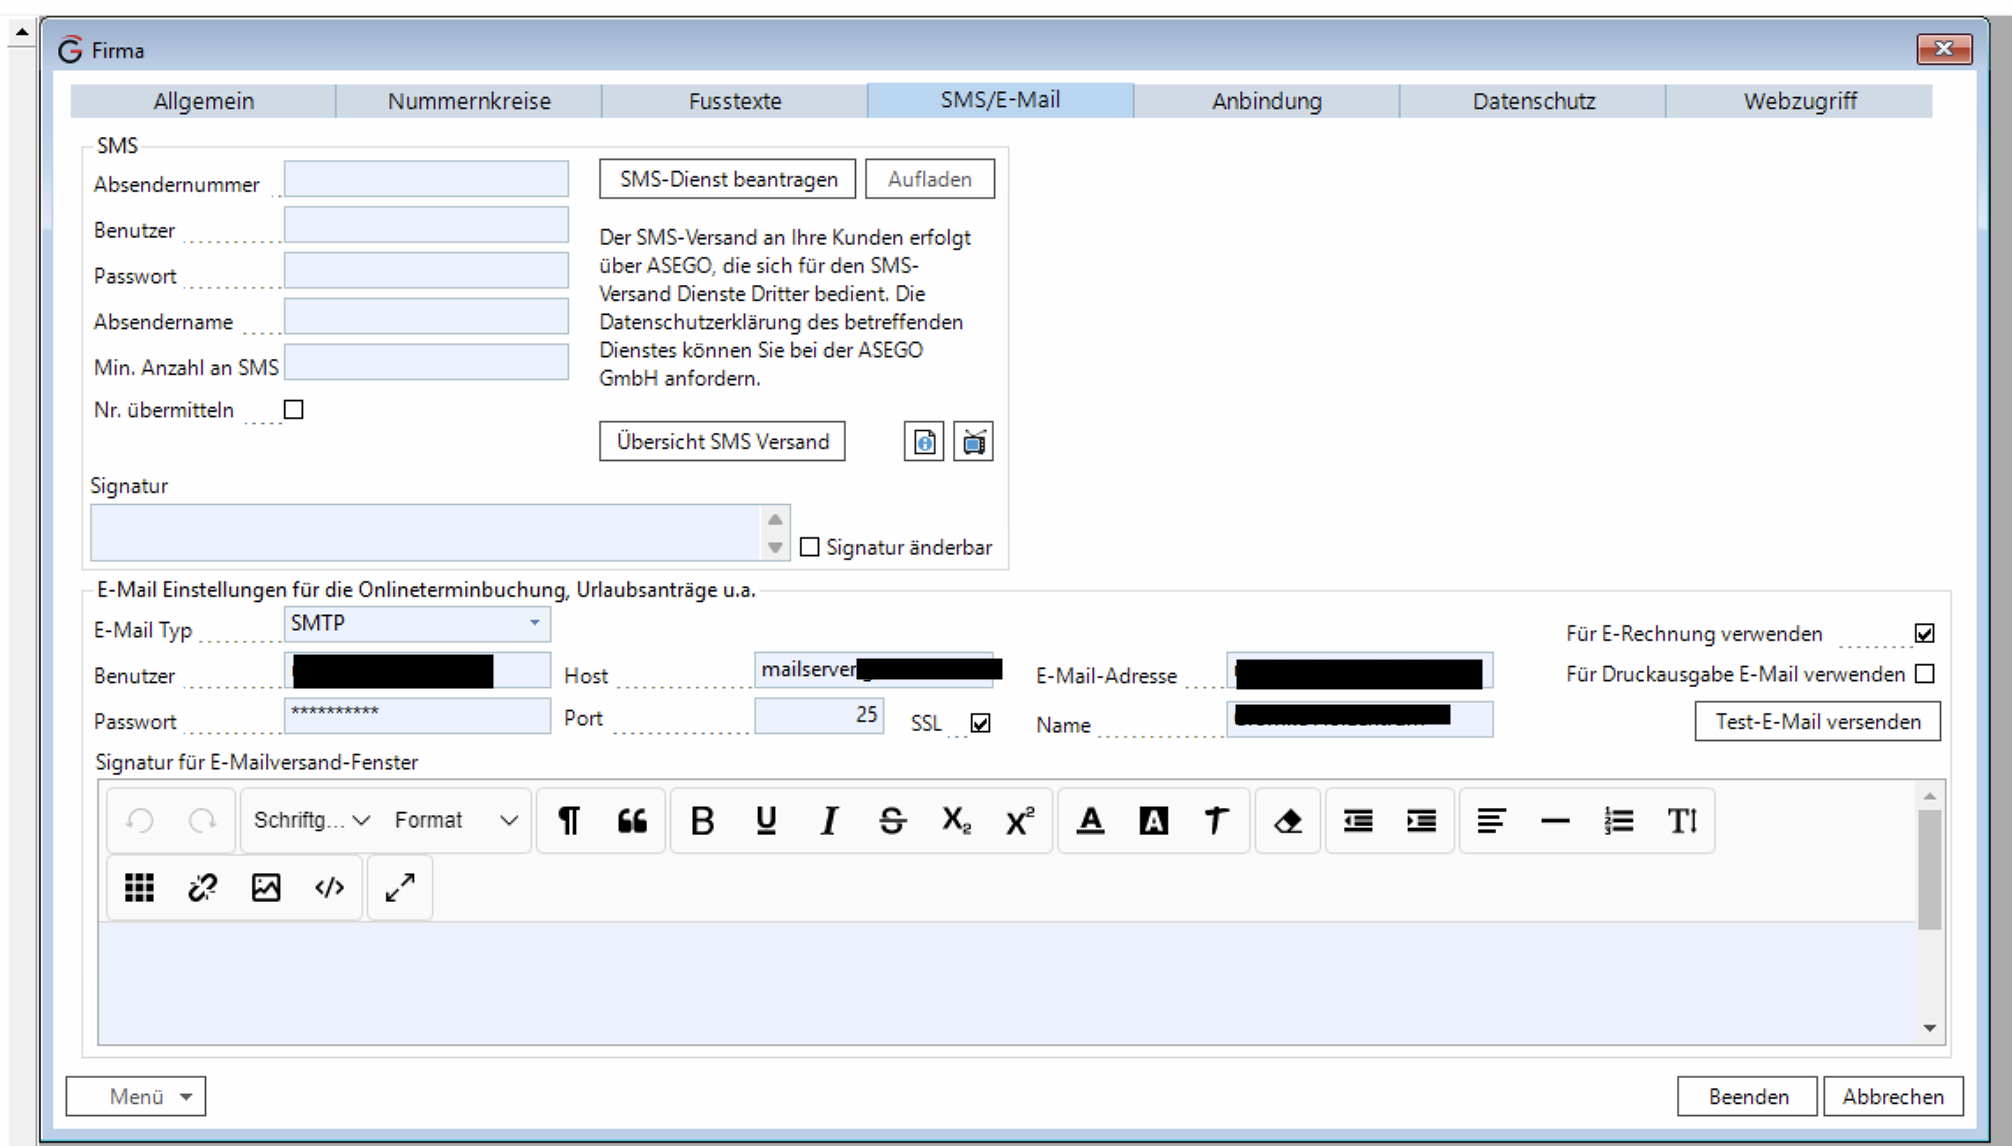This screenshot has width=2012, height=1146.
Task: Open the Menü dropdown button
Action: click(x=136, y=1096)
